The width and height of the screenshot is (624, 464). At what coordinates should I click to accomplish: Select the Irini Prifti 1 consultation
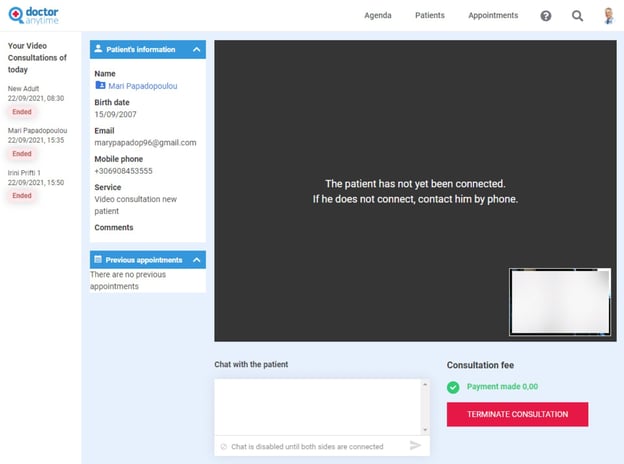(x=36, y=177)
